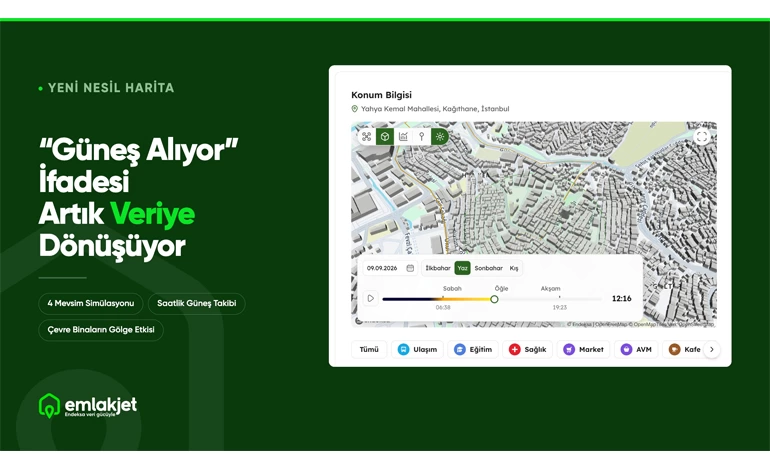Play the sunlight simulation

371,298
